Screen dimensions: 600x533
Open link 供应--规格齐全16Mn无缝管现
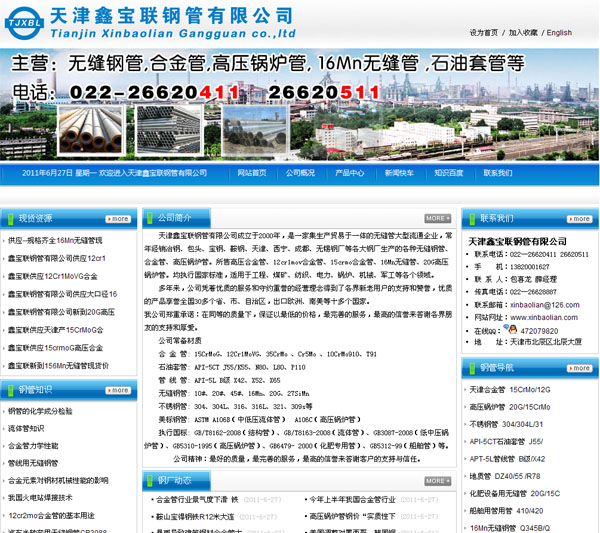55,241
